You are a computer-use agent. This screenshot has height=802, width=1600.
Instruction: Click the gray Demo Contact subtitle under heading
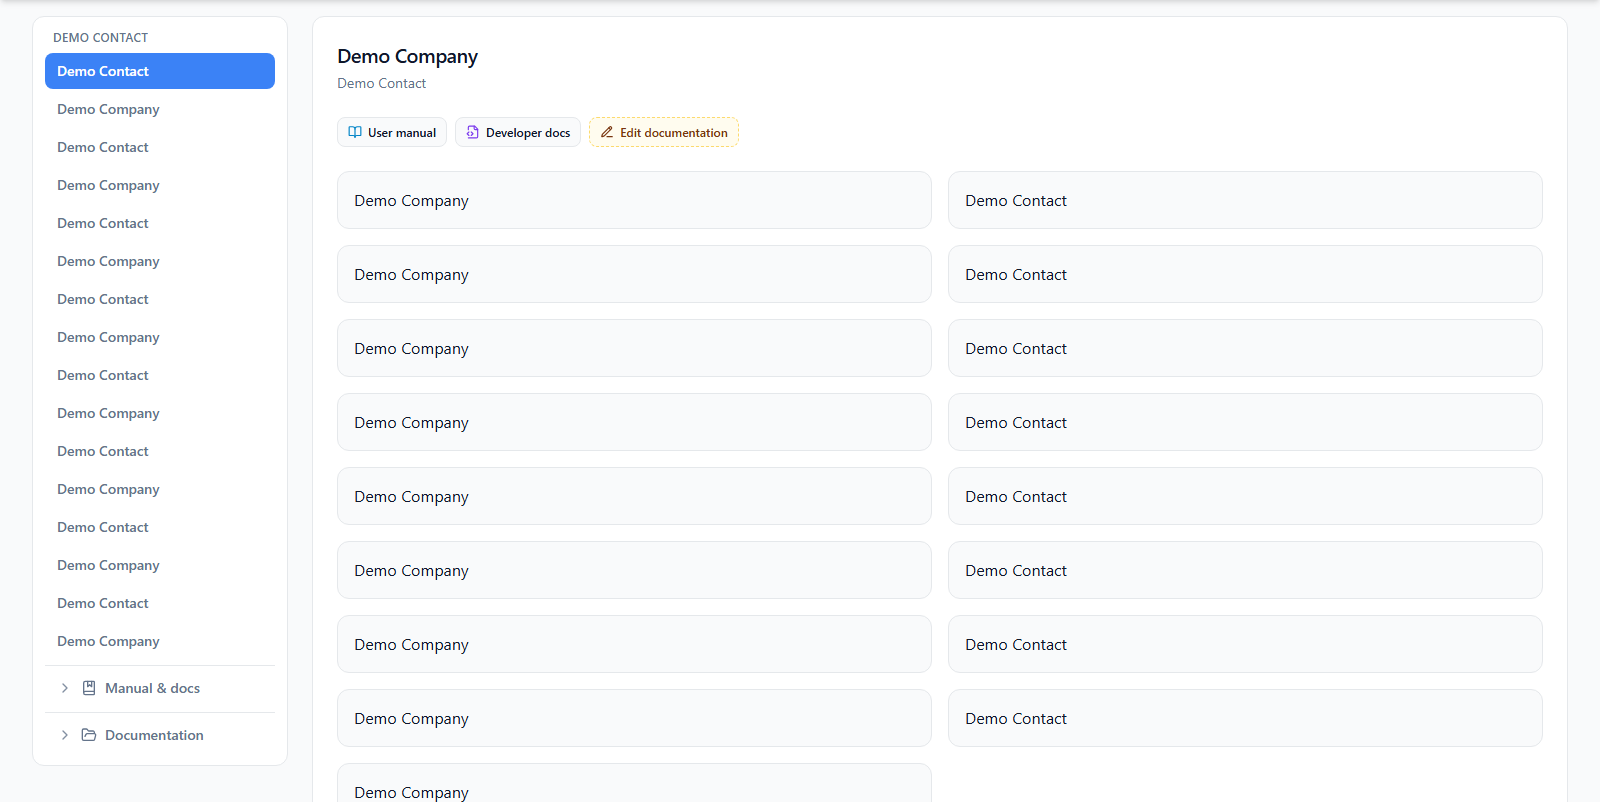pos(381,83)
